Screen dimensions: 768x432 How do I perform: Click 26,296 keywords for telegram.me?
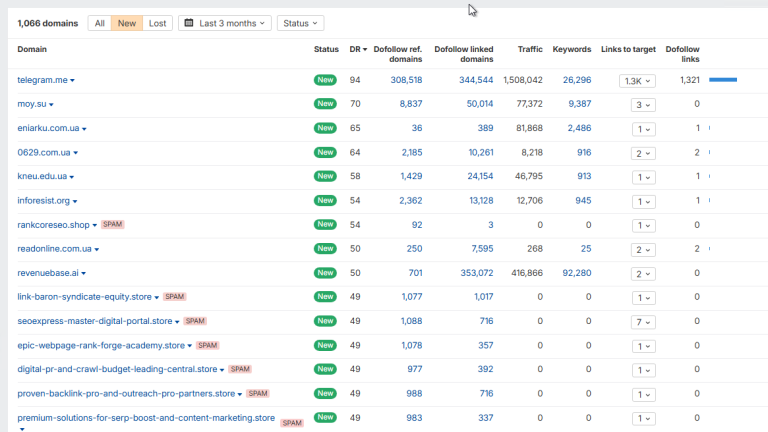tap(577, 80)
